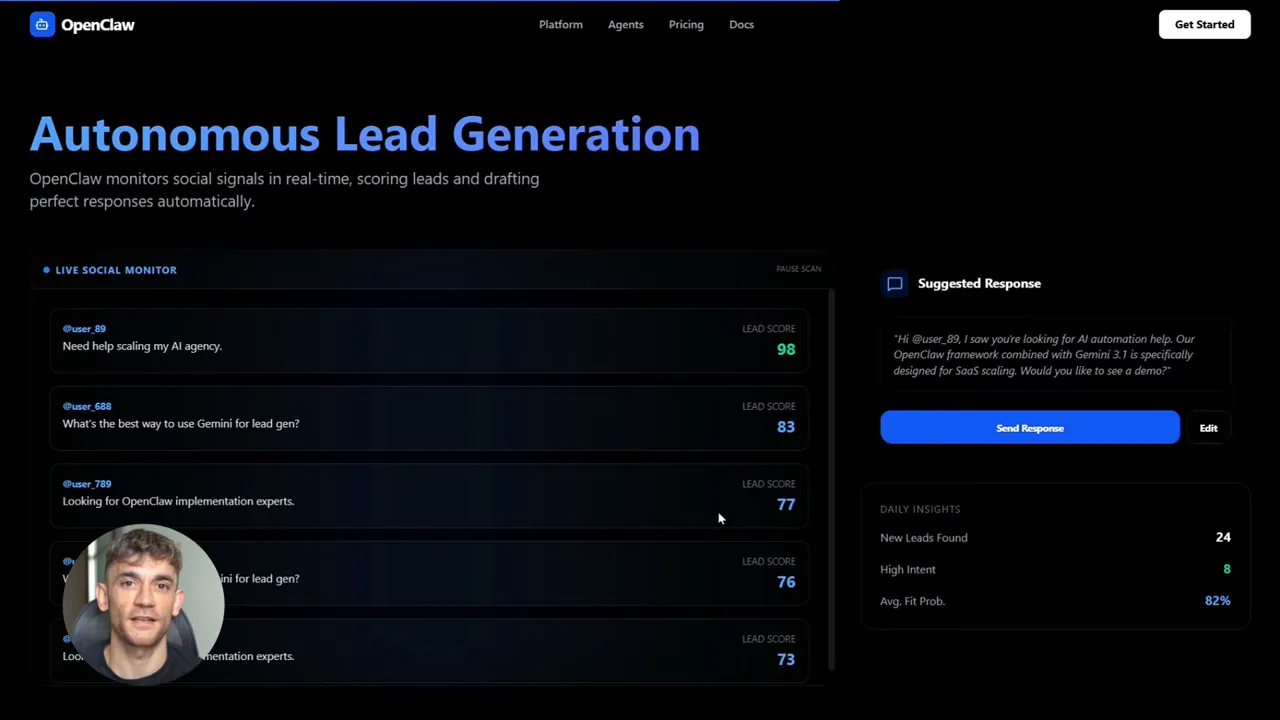Click the lead score 73 value
Screen dimensions: 1280x720
786,659
